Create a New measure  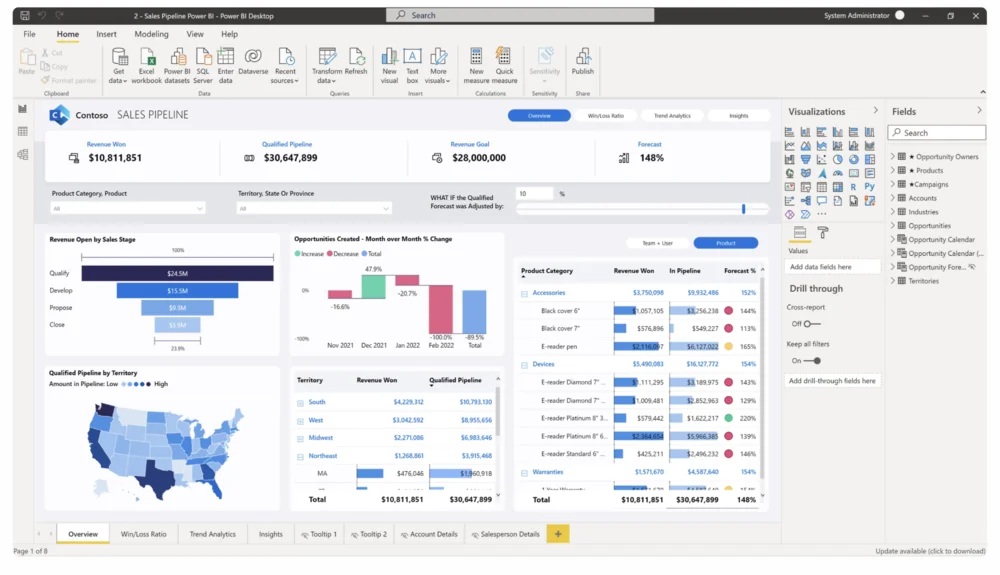[476, 66]
